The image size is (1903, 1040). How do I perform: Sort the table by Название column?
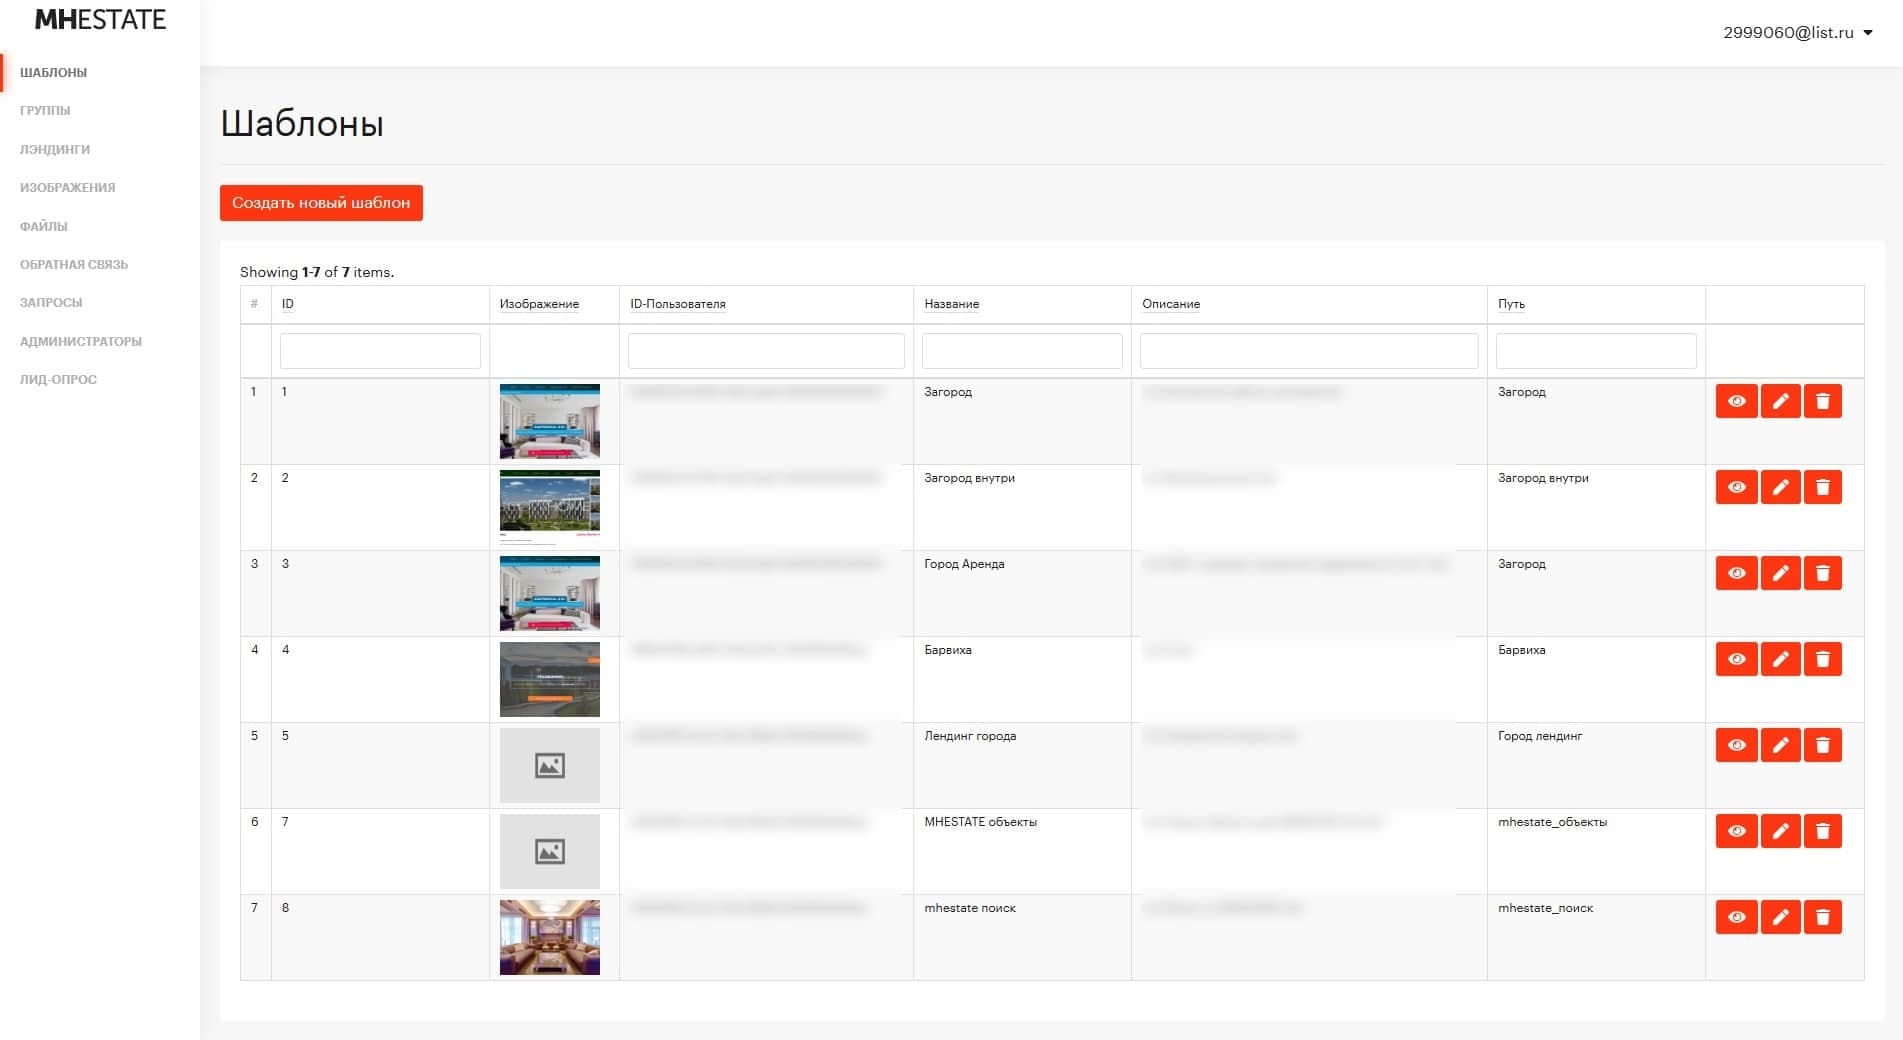point(951,304)
